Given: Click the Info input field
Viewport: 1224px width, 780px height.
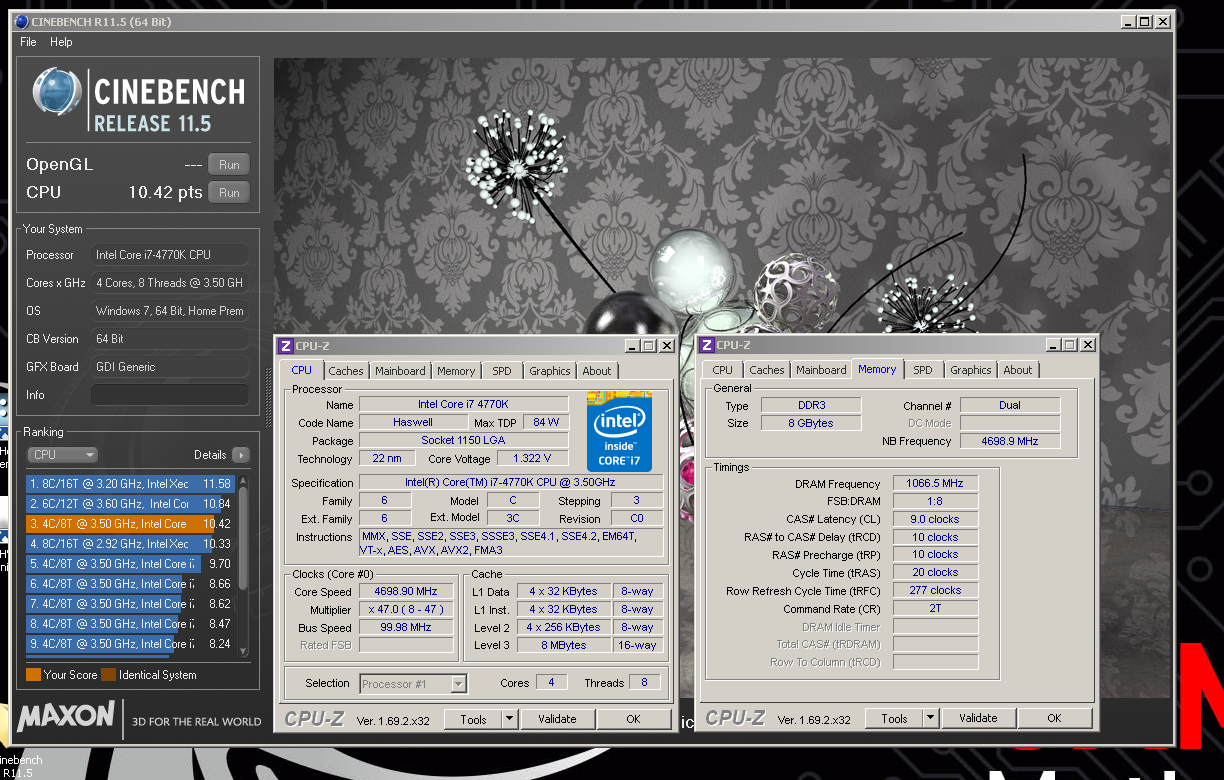Looking at the screenshot, I should click(169, 395).
